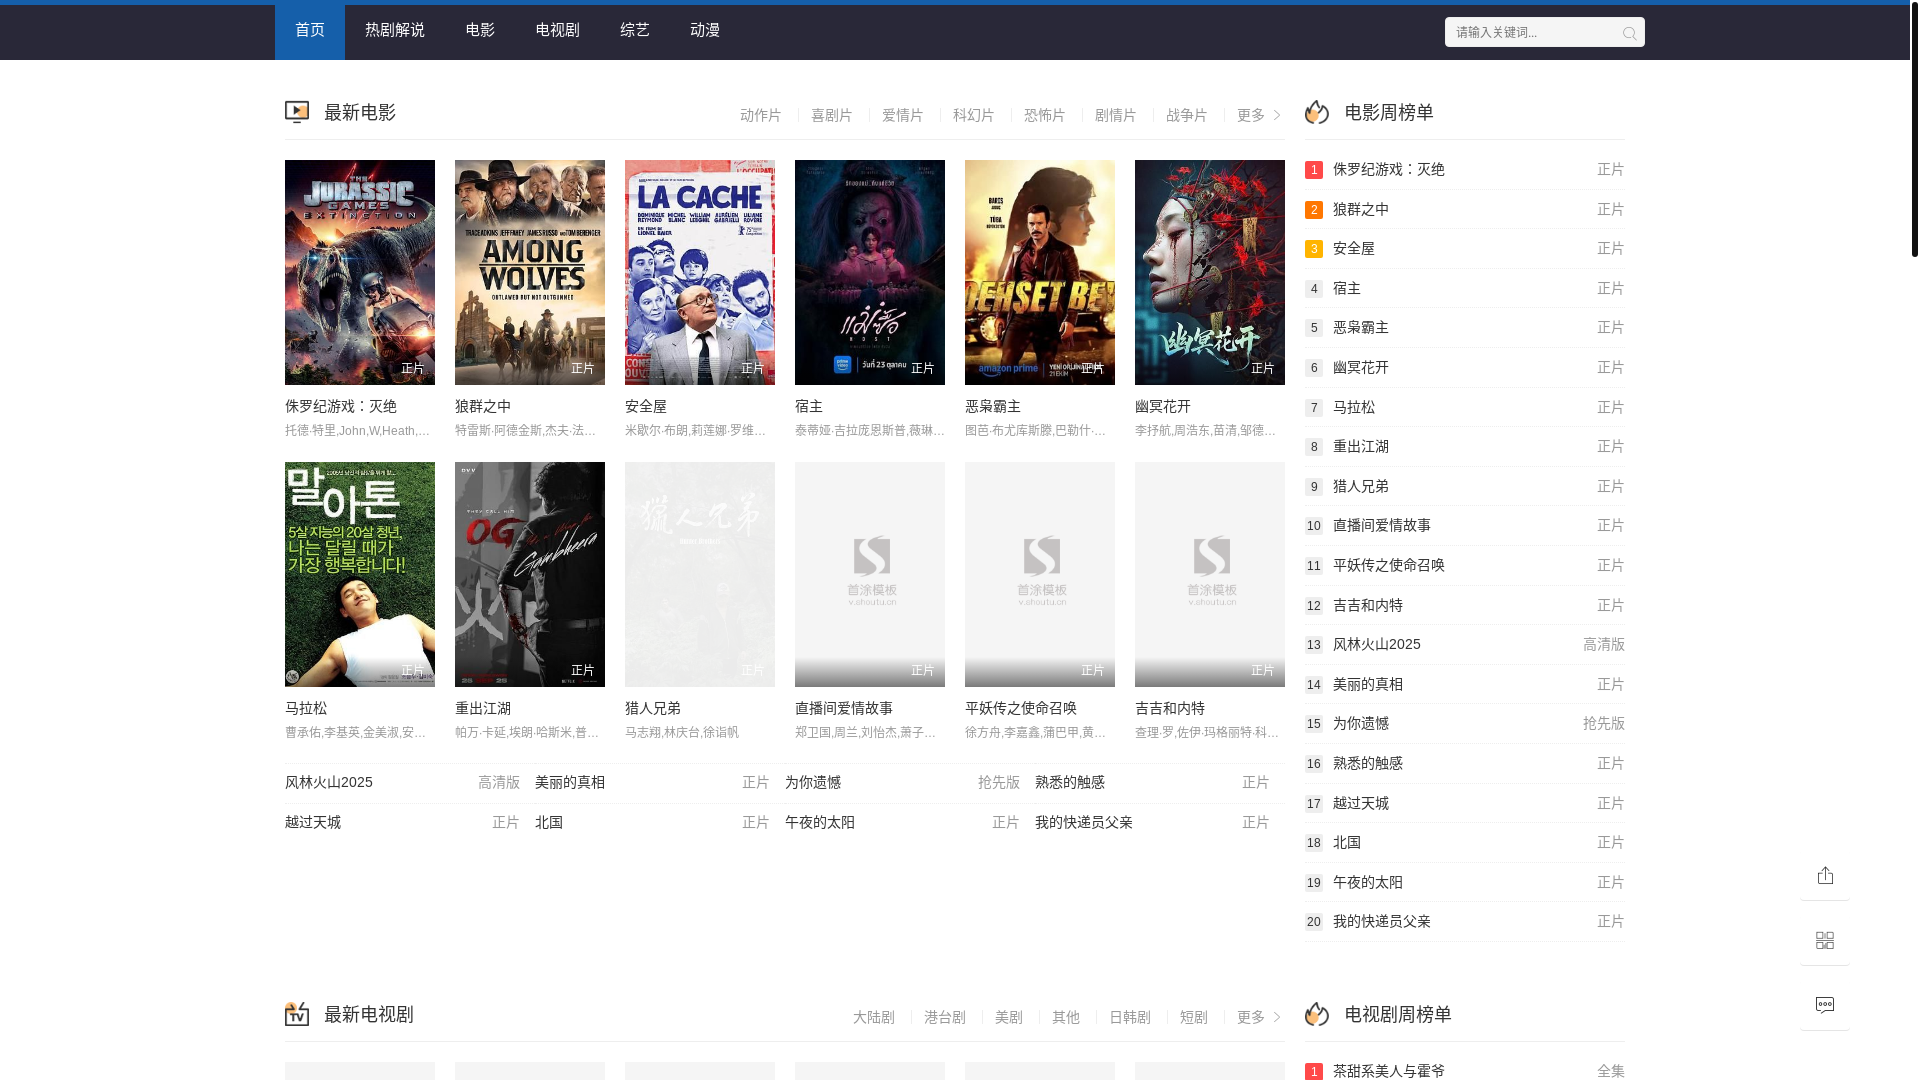Open the La Cache movie poster
The image size is (1920, 1080).
700,272
